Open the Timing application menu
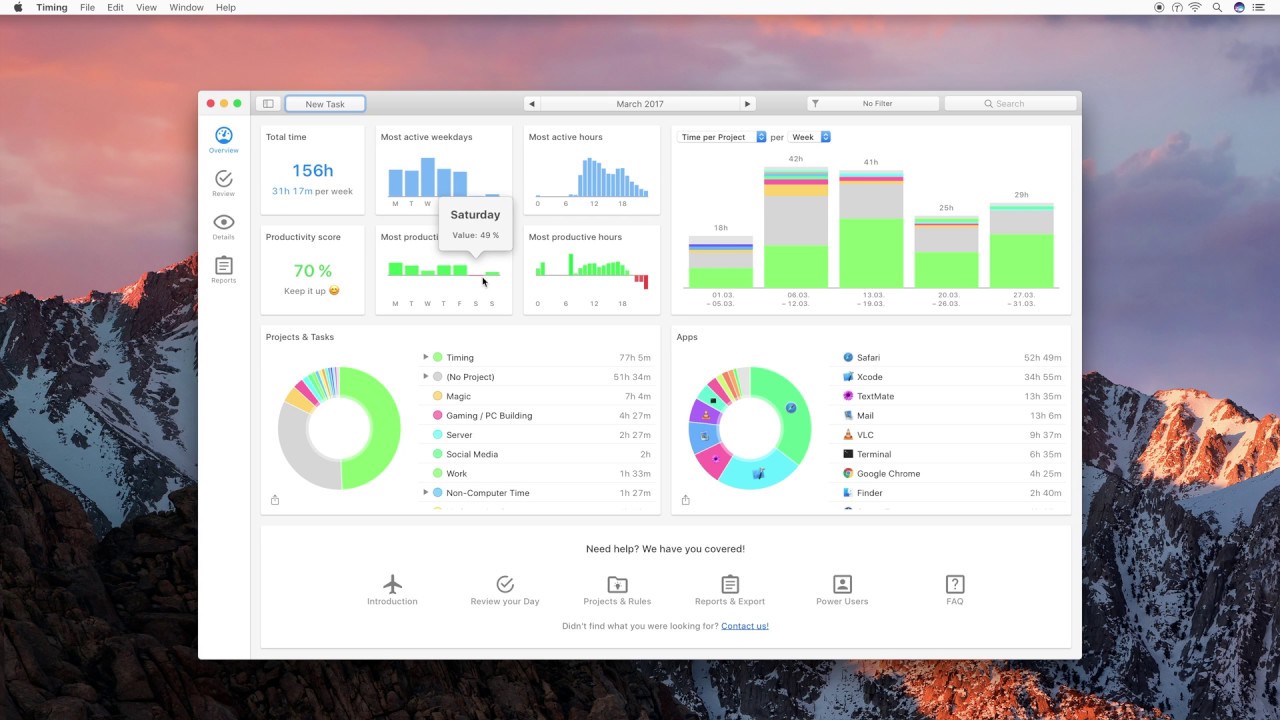1280x720 pixels. tap(52, 7)
